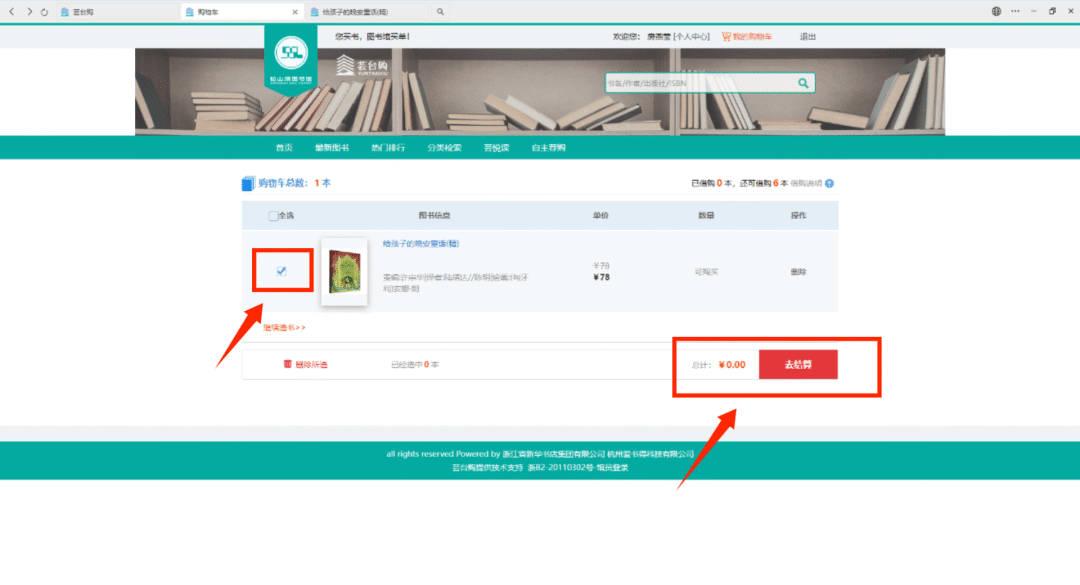Click the ¥0.00 total amount
The width and height of the screenshot is (1080, 585).
pos(732,365)
